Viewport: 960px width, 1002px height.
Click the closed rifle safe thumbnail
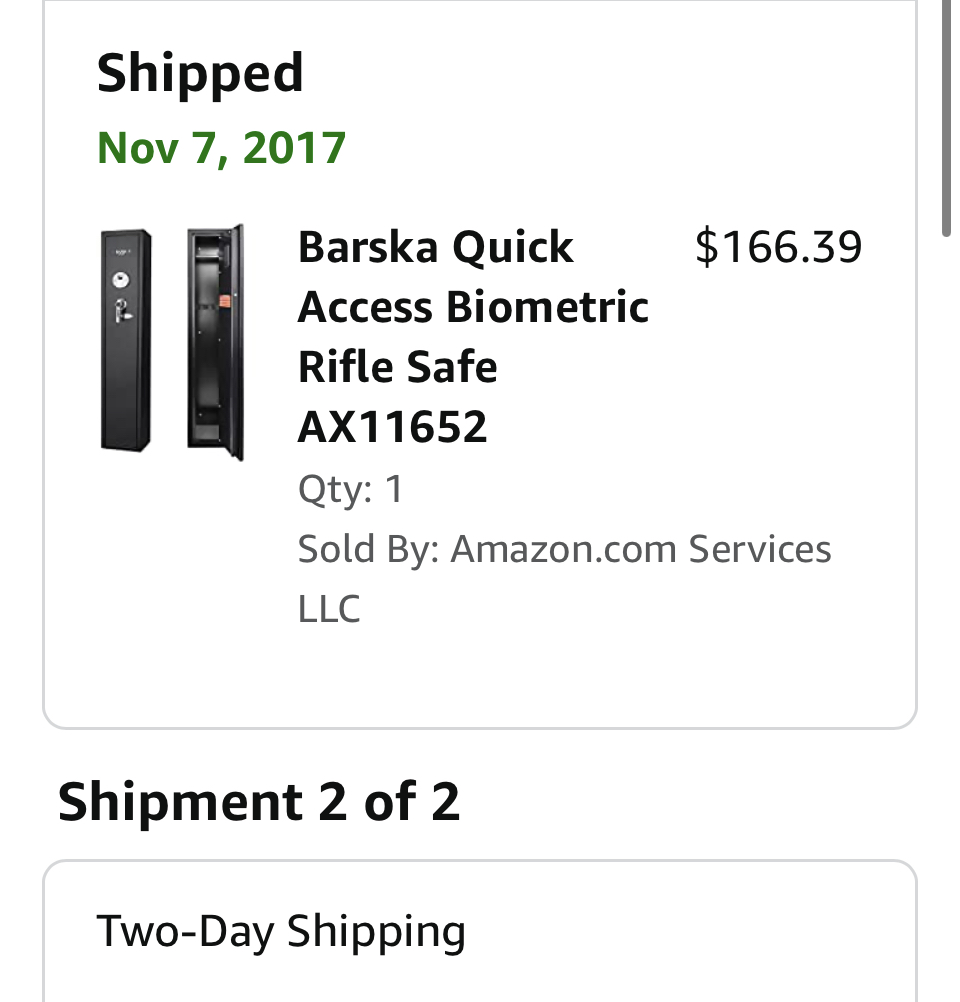point(126,341)
